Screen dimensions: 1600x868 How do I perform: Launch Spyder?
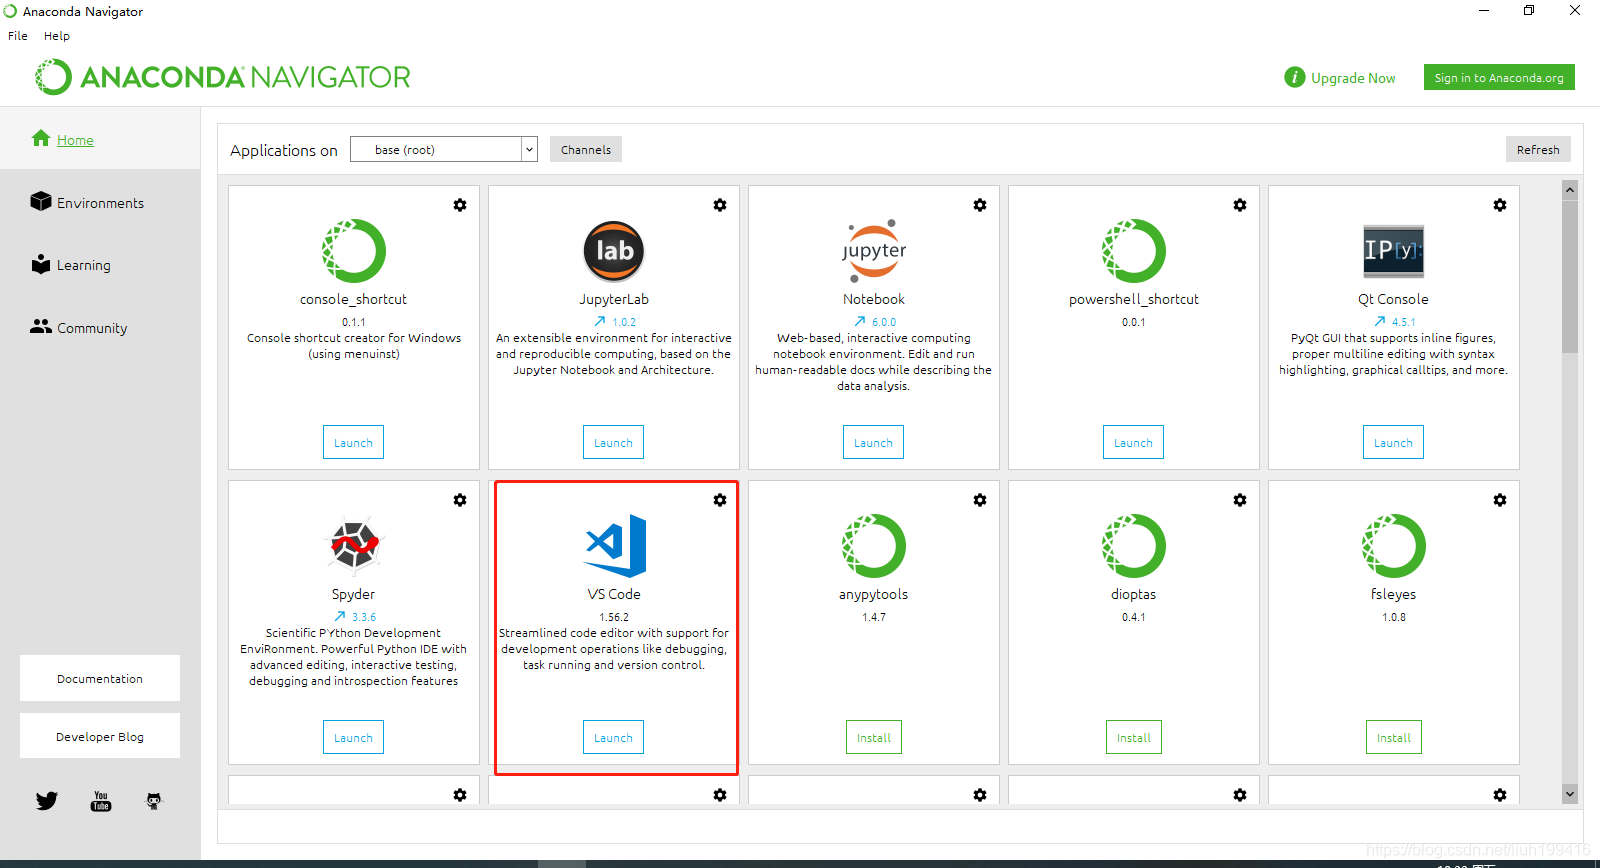[353, 737]
